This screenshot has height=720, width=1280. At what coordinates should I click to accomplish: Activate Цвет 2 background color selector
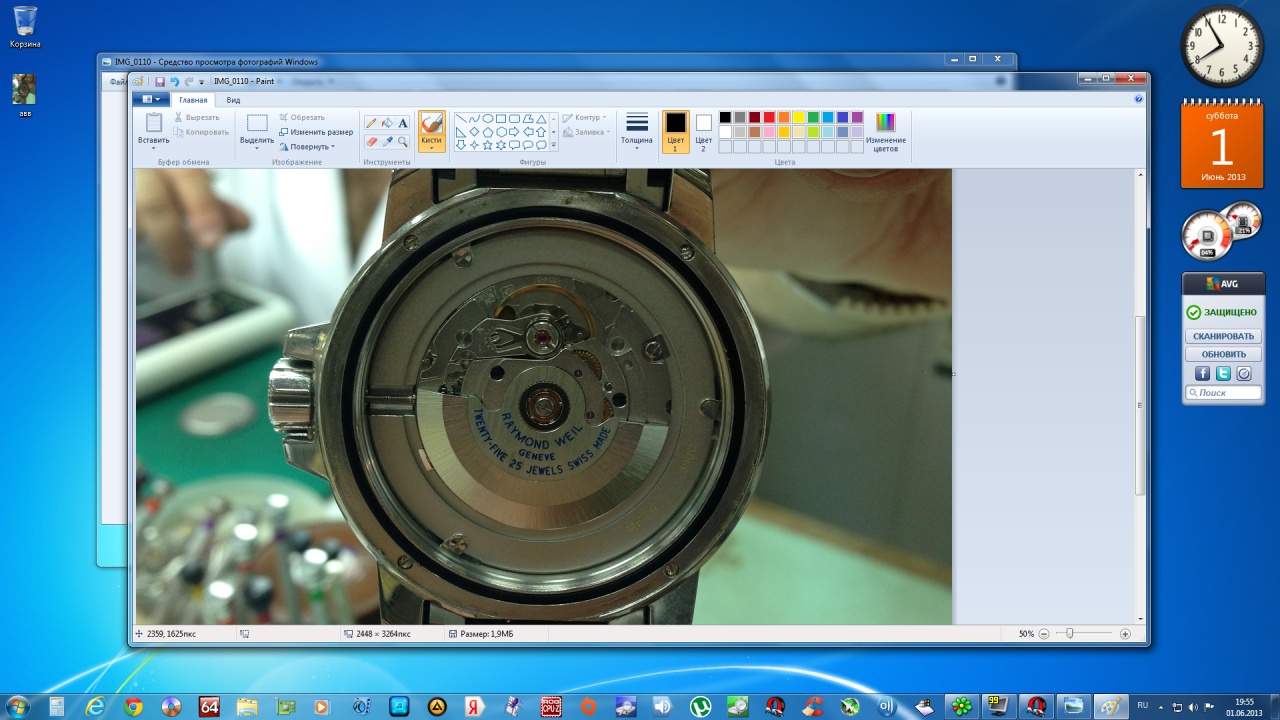point(703,130)
